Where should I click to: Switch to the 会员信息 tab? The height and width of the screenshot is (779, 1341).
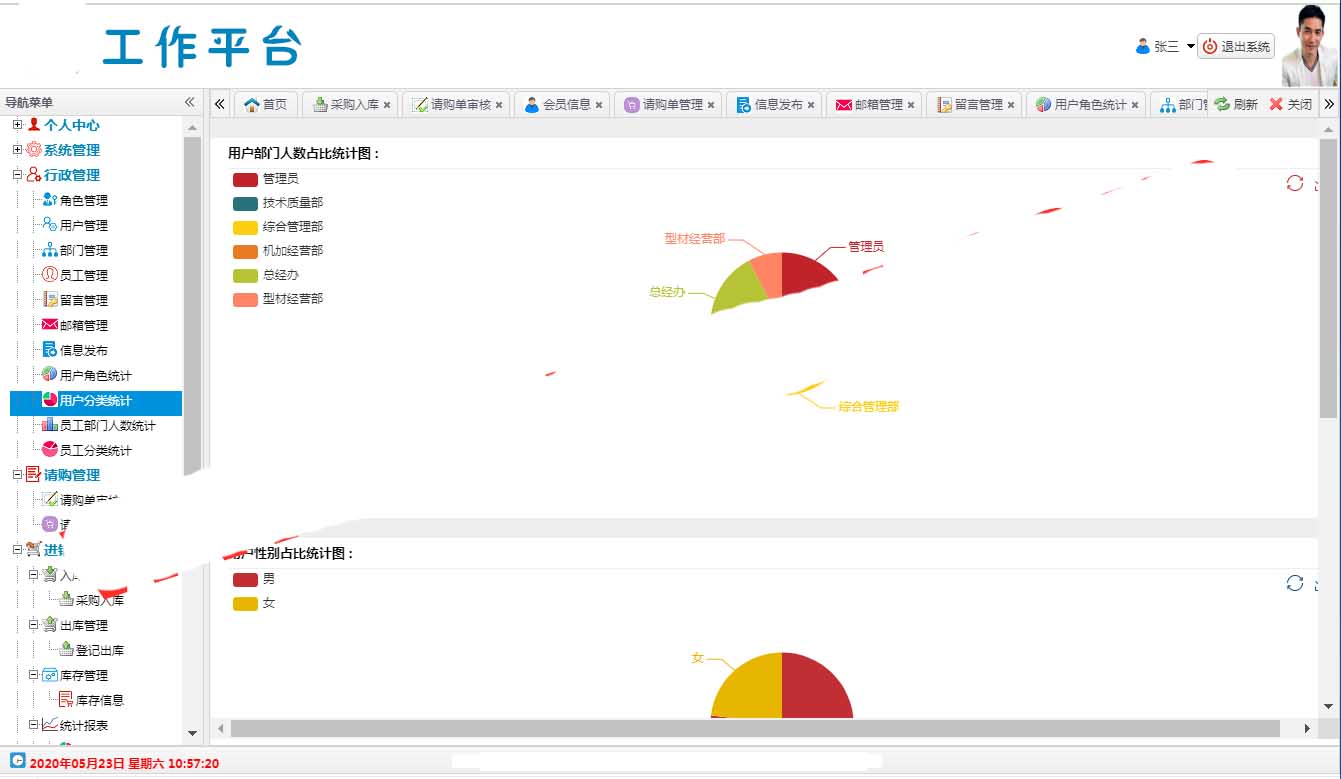pos(566,104)
